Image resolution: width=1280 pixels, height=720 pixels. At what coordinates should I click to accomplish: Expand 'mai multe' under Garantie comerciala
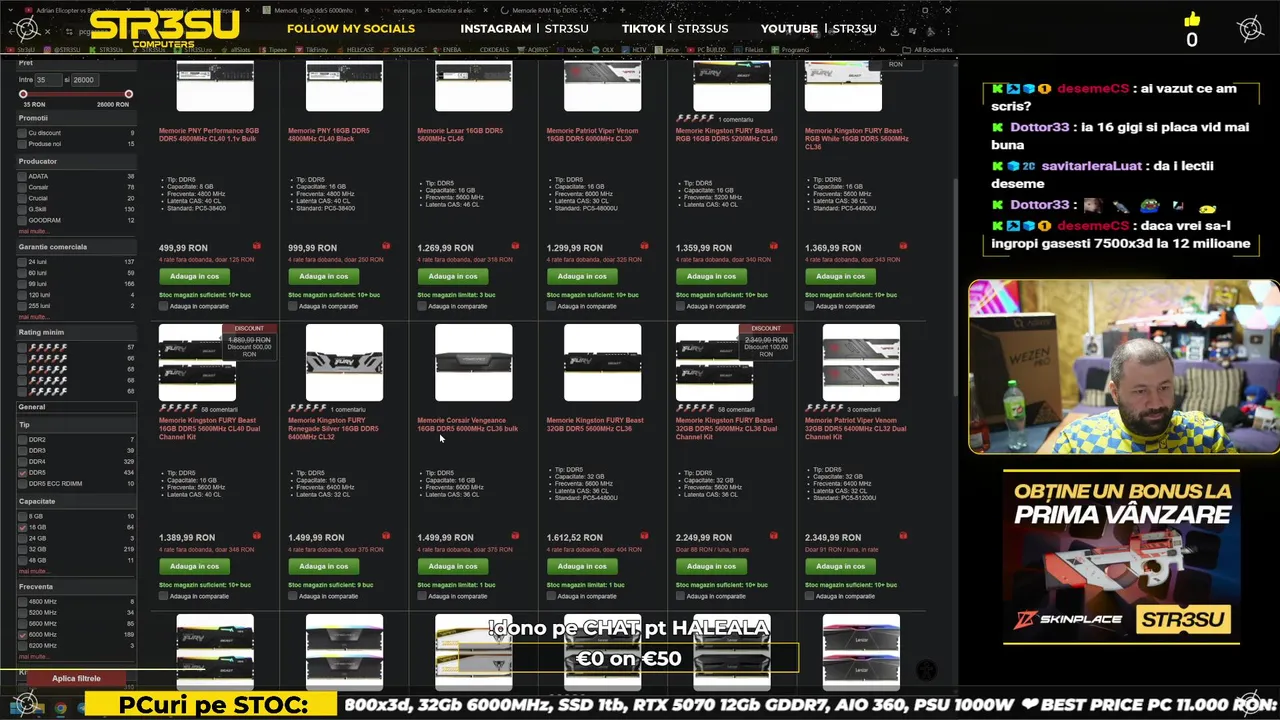pyautogui.click(x=32, y=317)
